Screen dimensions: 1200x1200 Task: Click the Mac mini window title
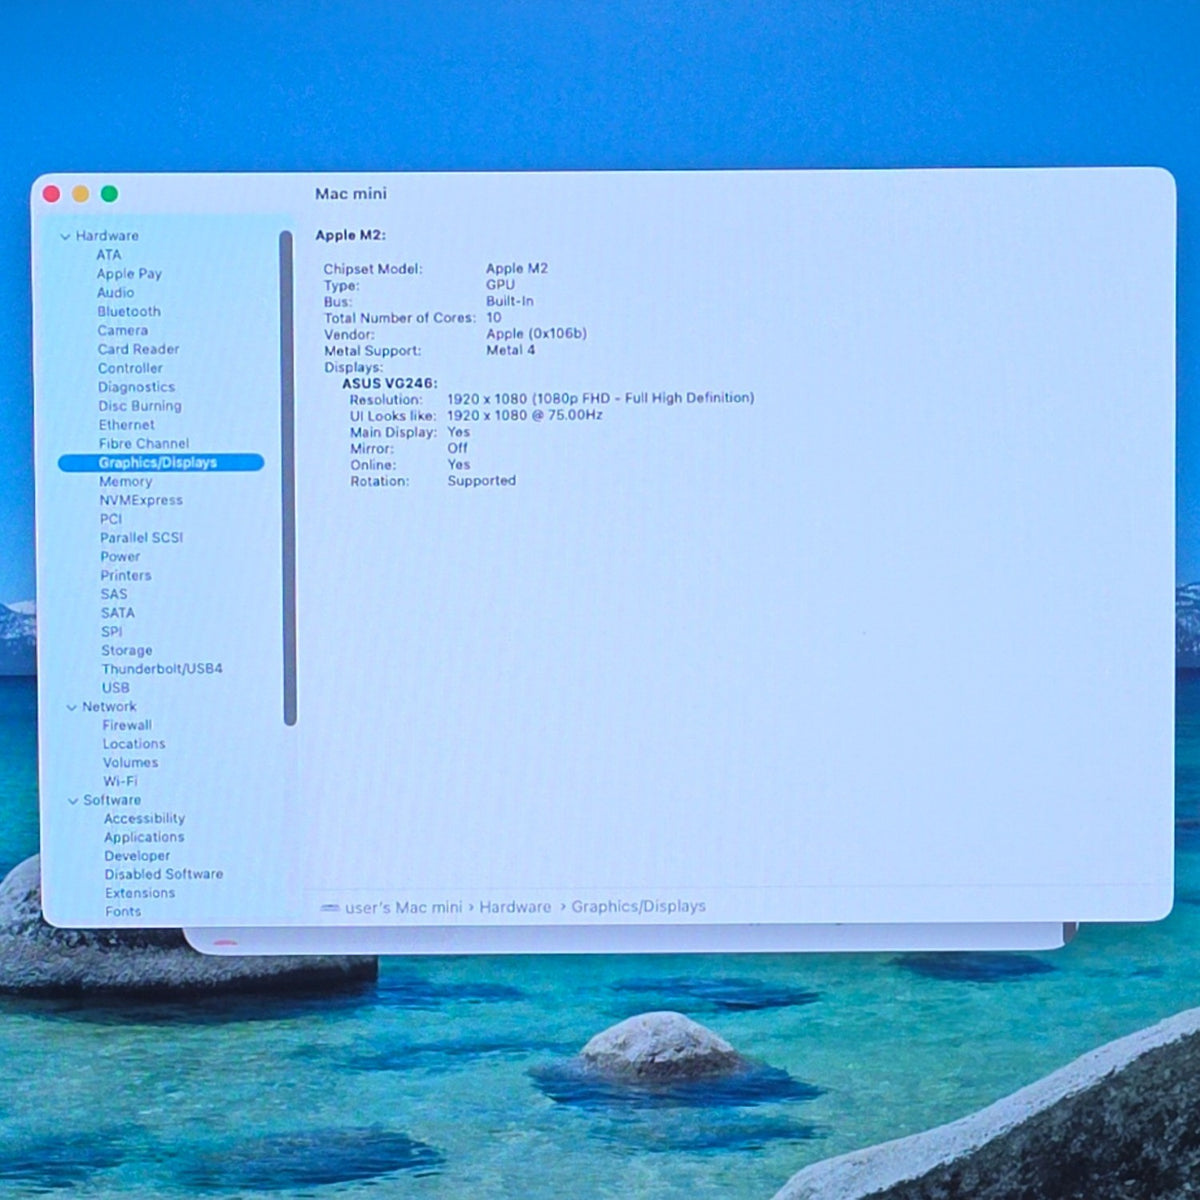pos(351,194)
